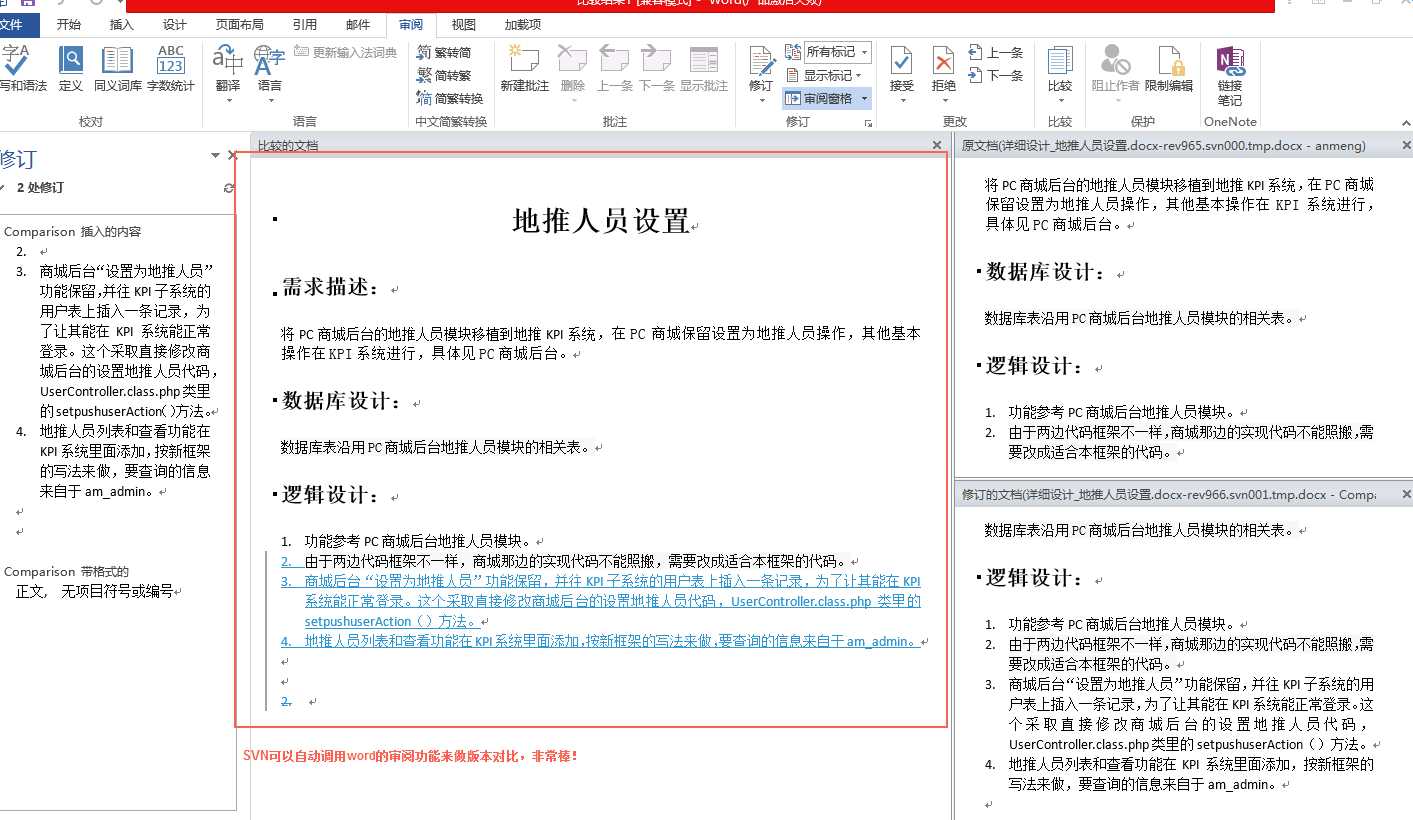1413x820 pixels.
Task: Switch to the 引用 tab
Action: (x=305, y=25)
